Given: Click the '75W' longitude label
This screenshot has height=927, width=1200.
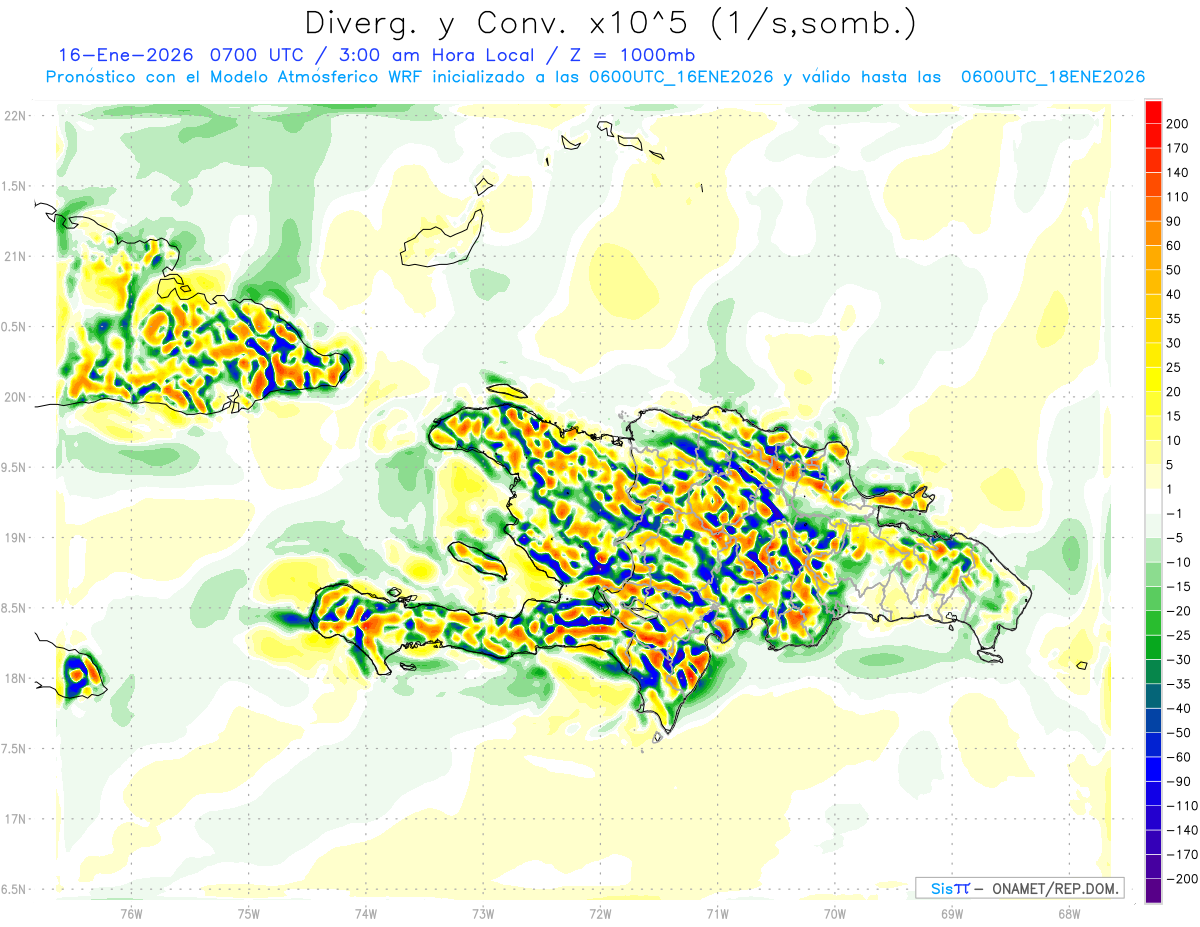Looking at the screenshot, I should [x=248, y=913].
